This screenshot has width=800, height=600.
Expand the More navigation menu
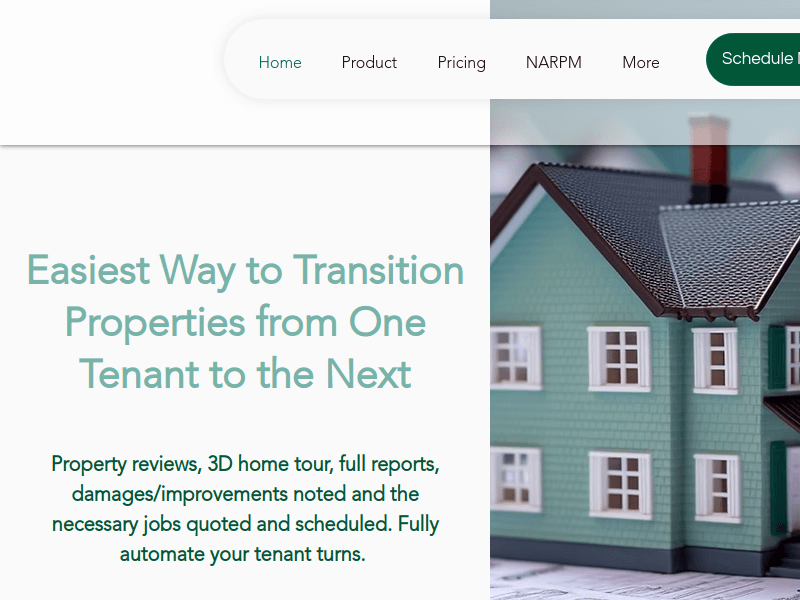click(641, 62)
